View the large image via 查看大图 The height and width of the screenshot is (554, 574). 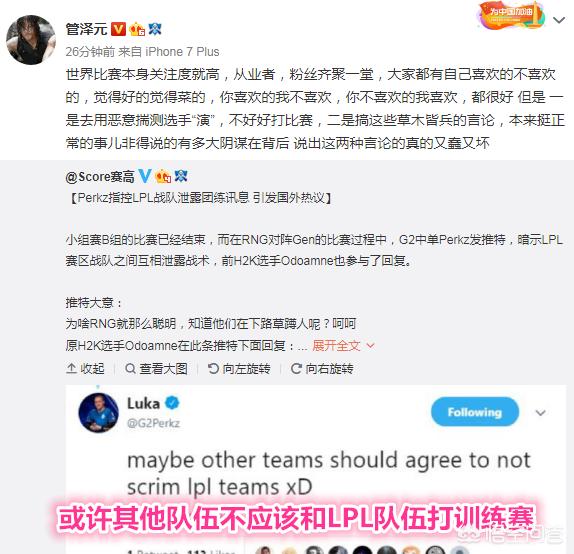pyautogui.click(x=156, y=368)
